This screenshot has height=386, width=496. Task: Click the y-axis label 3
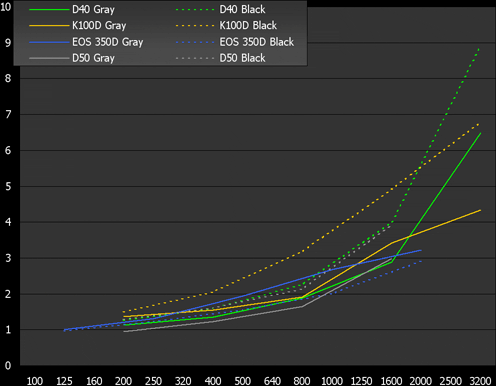pyautogui.click(x=8, y=258)
